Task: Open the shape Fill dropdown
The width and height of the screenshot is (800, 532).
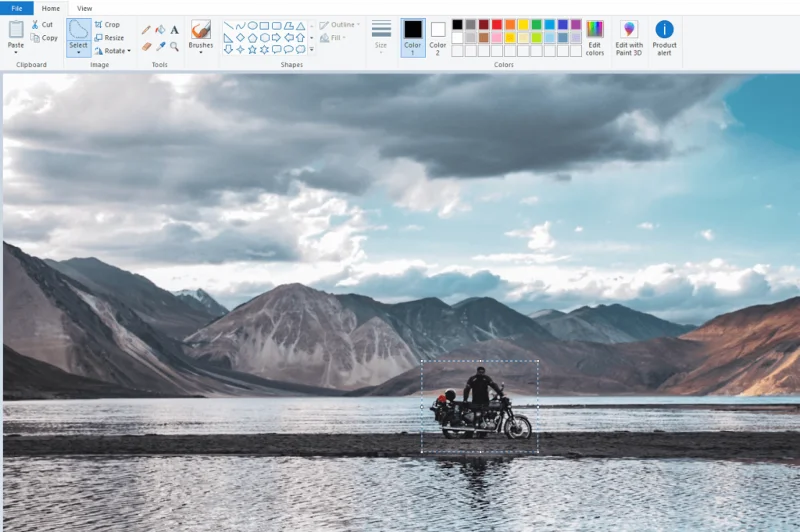Action: (333, 38)
